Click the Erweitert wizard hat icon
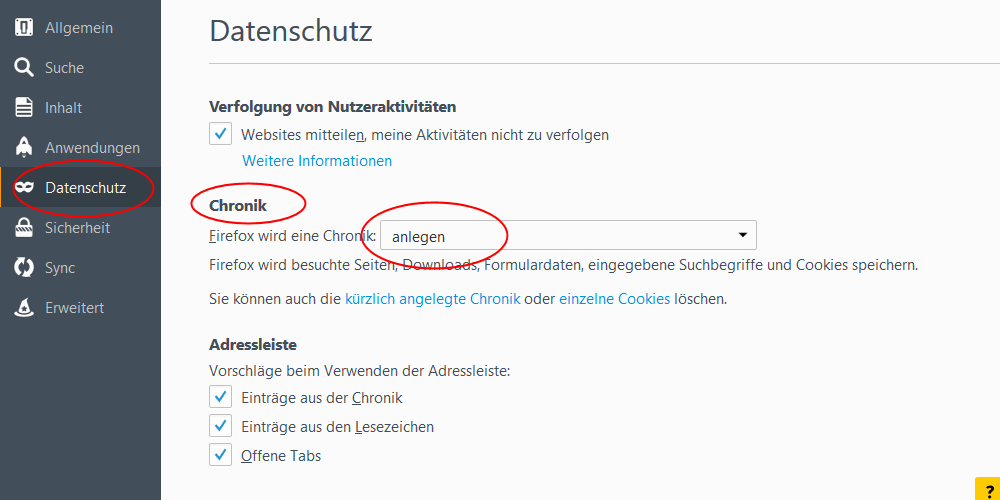1000x500 pixels. click(24, 308)
